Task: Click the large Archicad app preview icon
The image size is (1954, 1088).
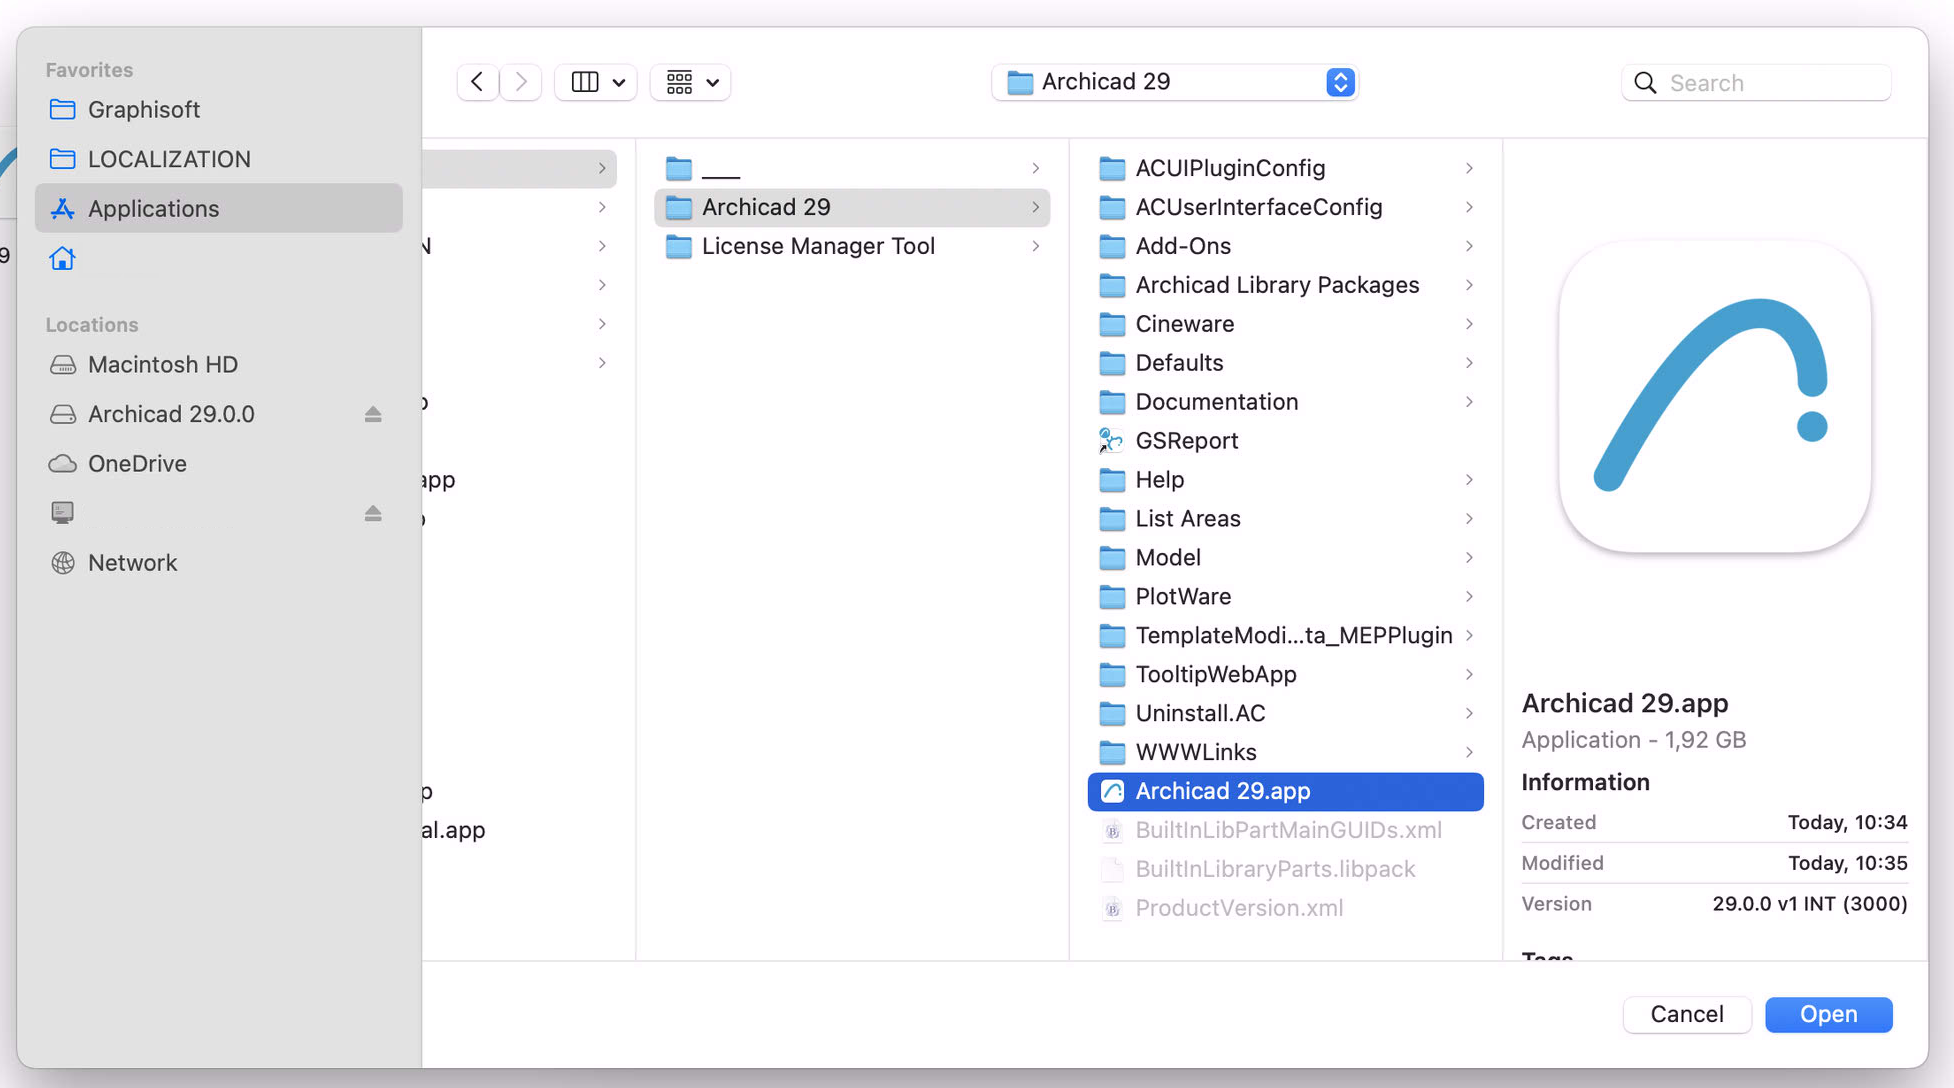Action: 1714,397
